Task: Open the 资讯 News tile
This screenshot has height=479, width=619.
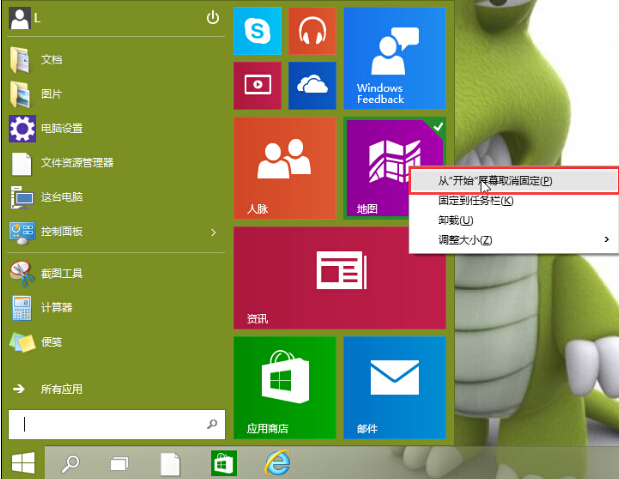Action: (x=340, y=278)
